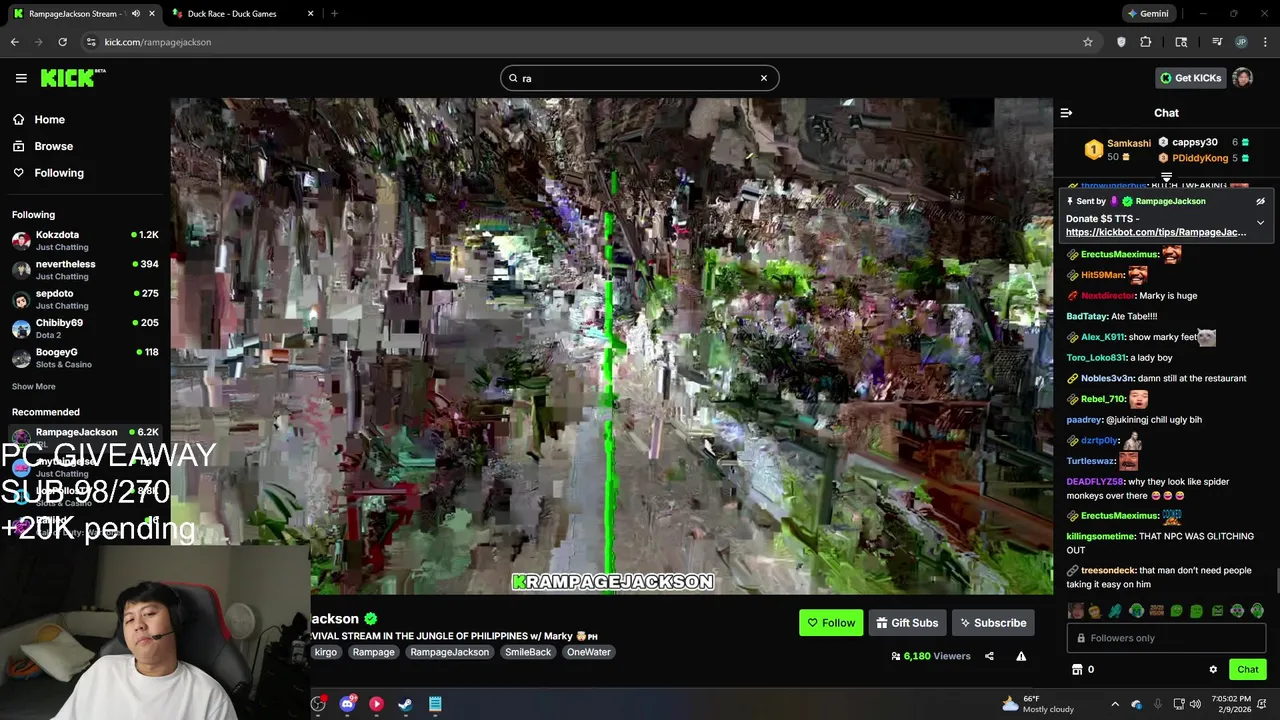
Task: Click Alex_K911 username in chat
Action: (x=1103, y=337)
